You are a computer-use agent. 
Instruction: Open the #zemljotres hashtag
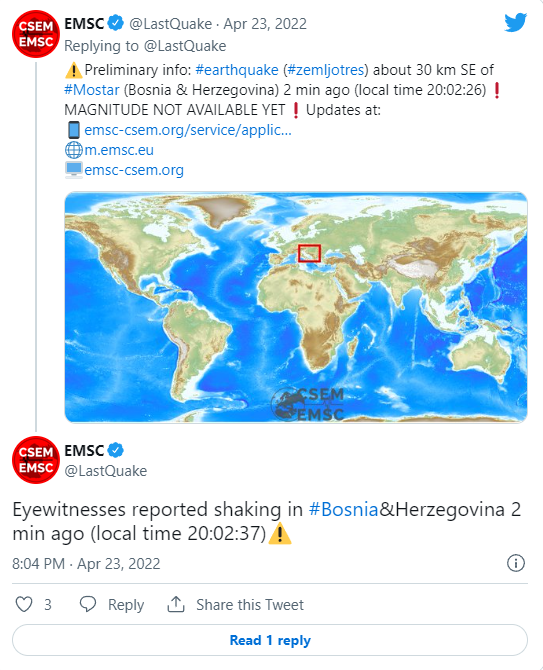click(326, 70)
